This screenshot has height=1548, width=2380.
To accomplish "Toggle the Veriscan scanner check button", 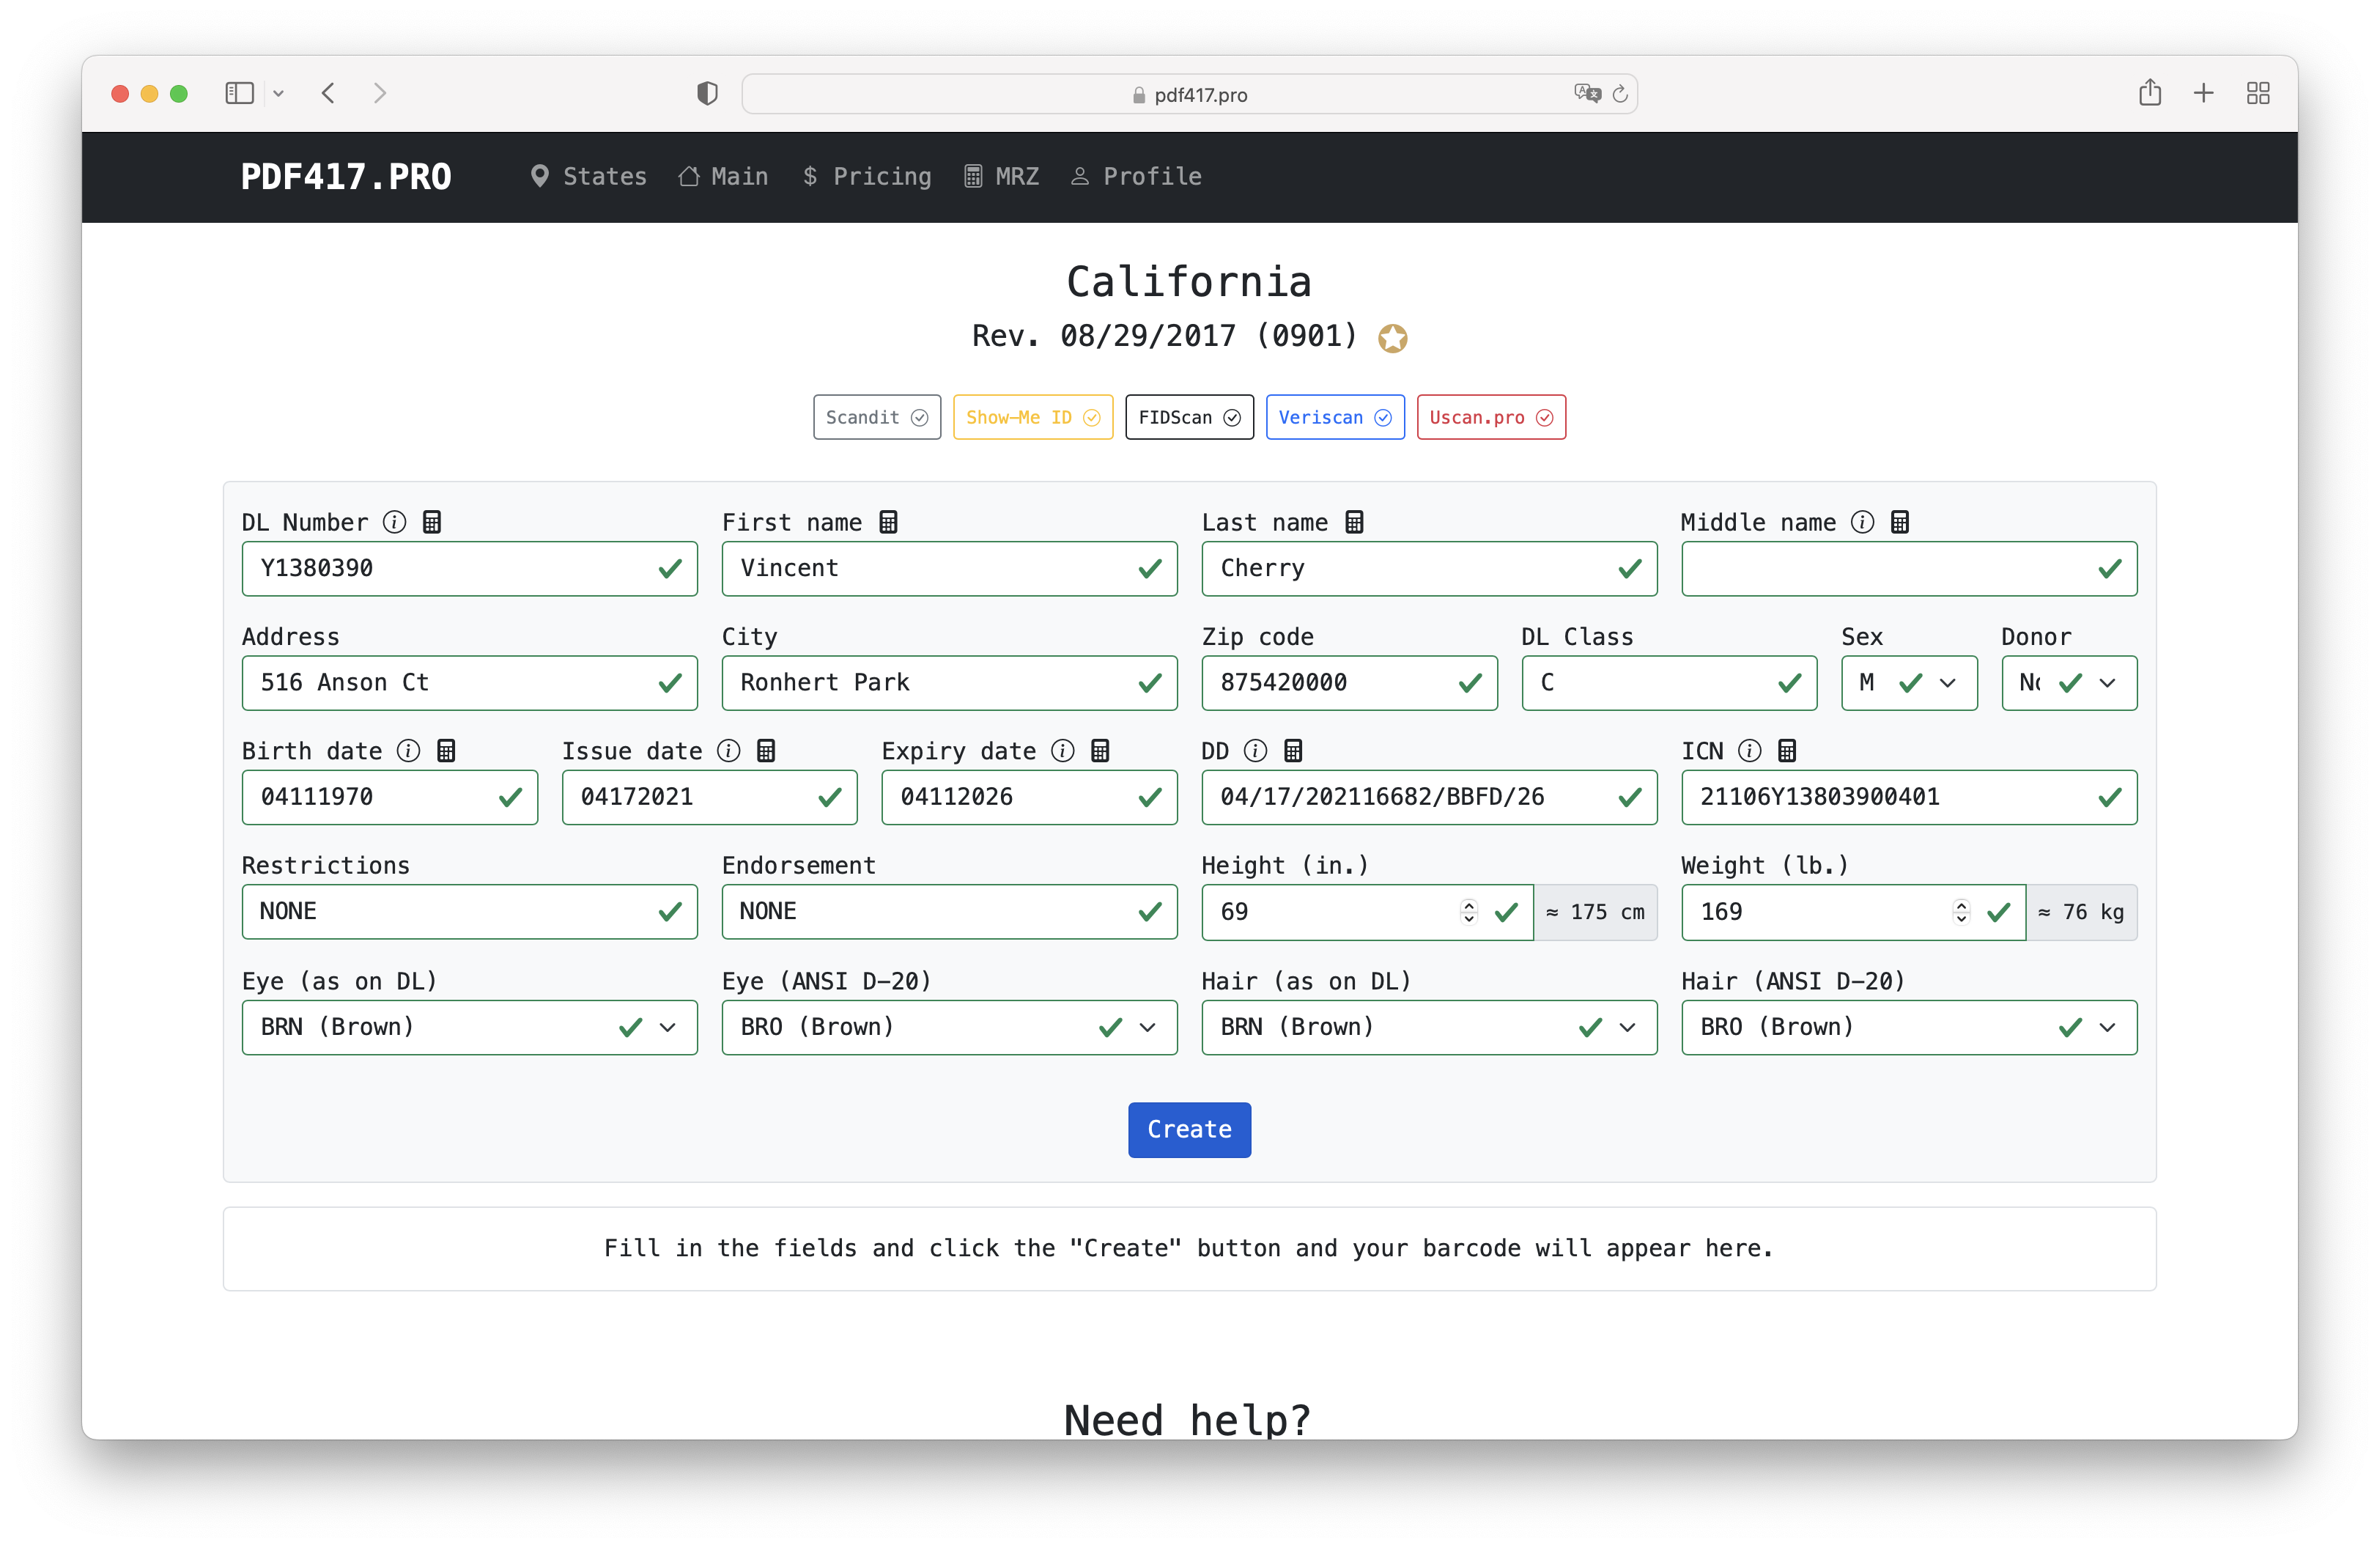I will click(x=1334, y=417).
